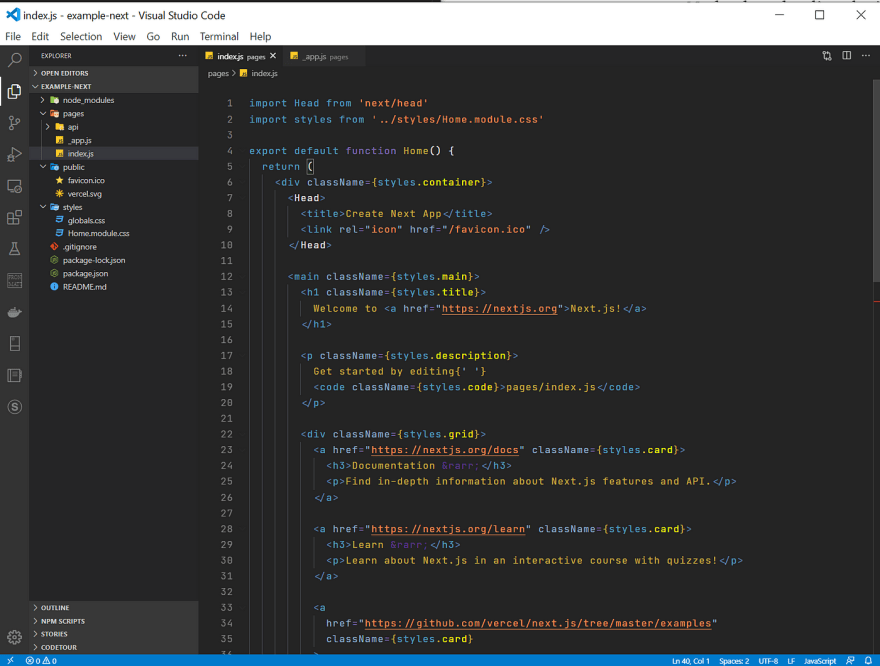Click the circled S icon in activity bar
Screen dimensions: 880x666
[15, 407]
